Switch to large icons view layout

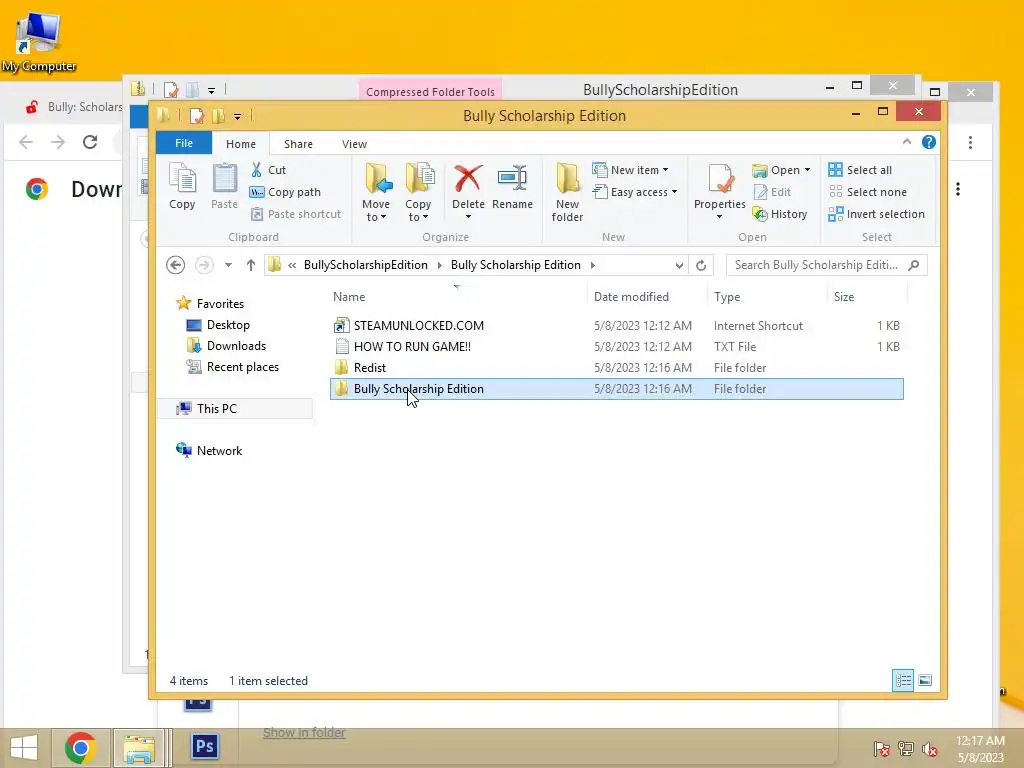click(x=925, y=680)
